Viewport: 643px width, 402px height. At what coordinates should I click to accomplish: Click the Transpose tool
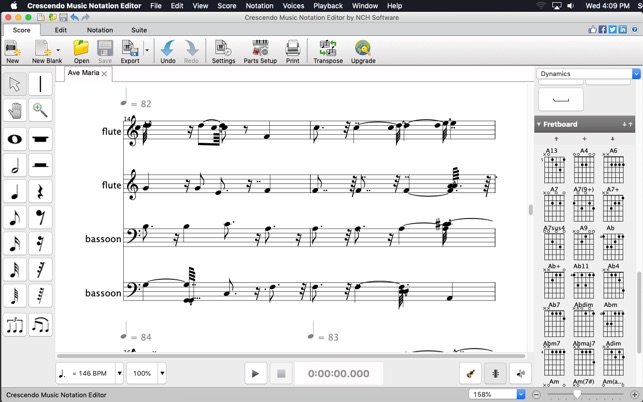328,52
